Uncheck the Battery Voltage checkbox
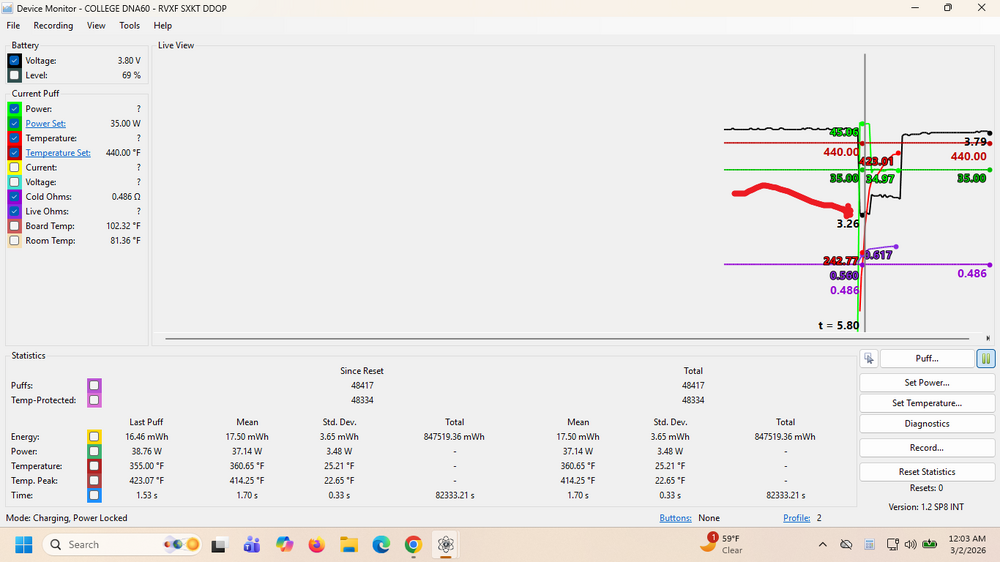The width and height of the screenshot is (1000, 562). click(14, 61)
